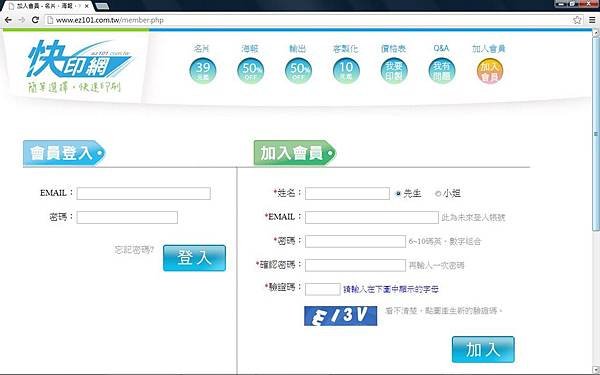Focus the login EMAIL field

[x=143, y=193]
